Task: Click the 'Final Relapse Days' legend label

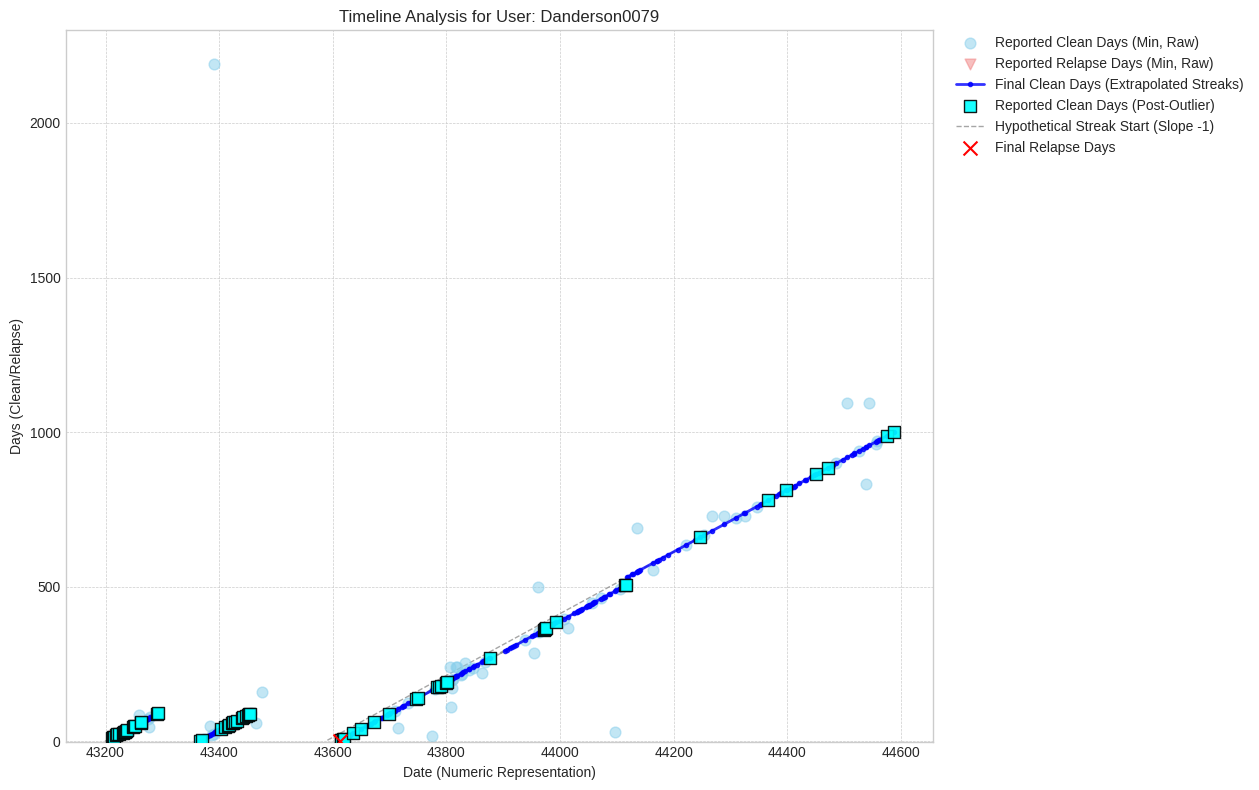Action: [1055, 147]
